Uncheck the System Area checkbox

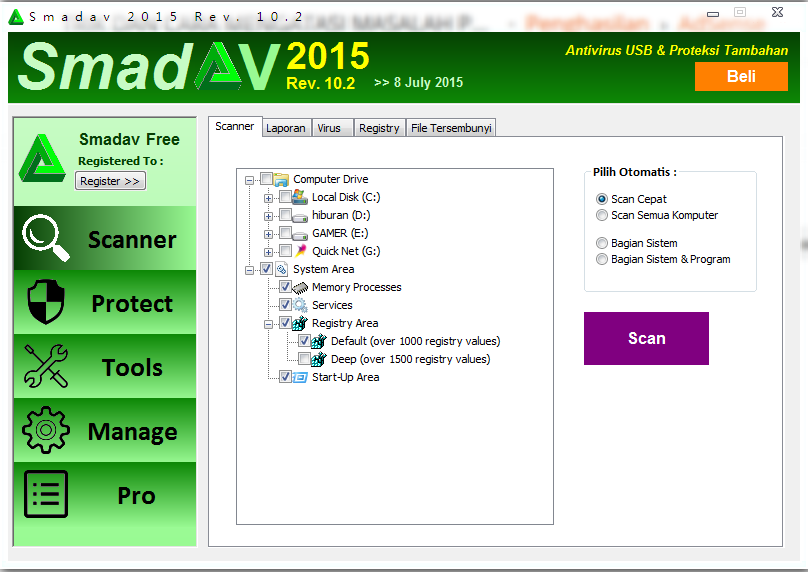[x=266, y=268]
